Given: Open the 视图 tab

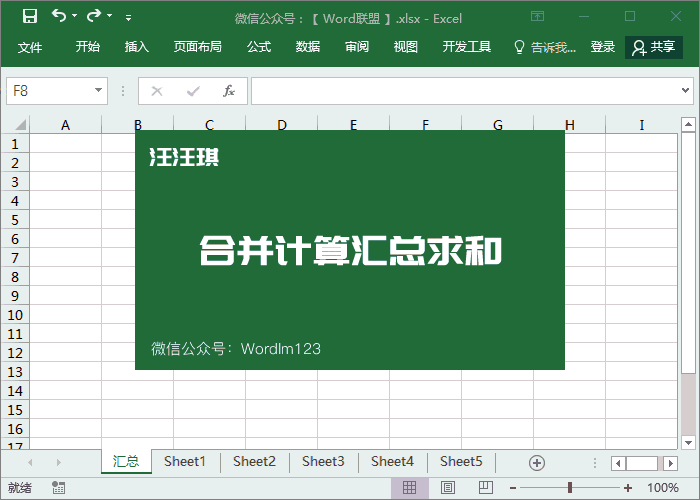Looking at the screenshot, I should [405, 46].
